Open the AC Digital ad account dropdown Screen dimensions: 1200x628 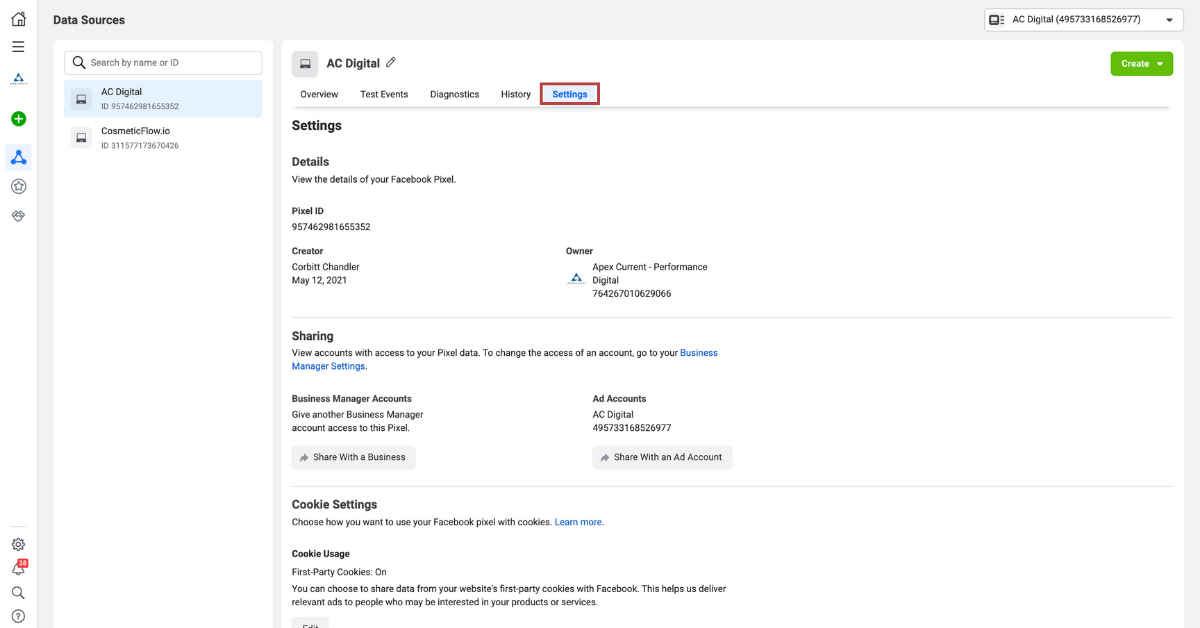(x=1083, y=19)
